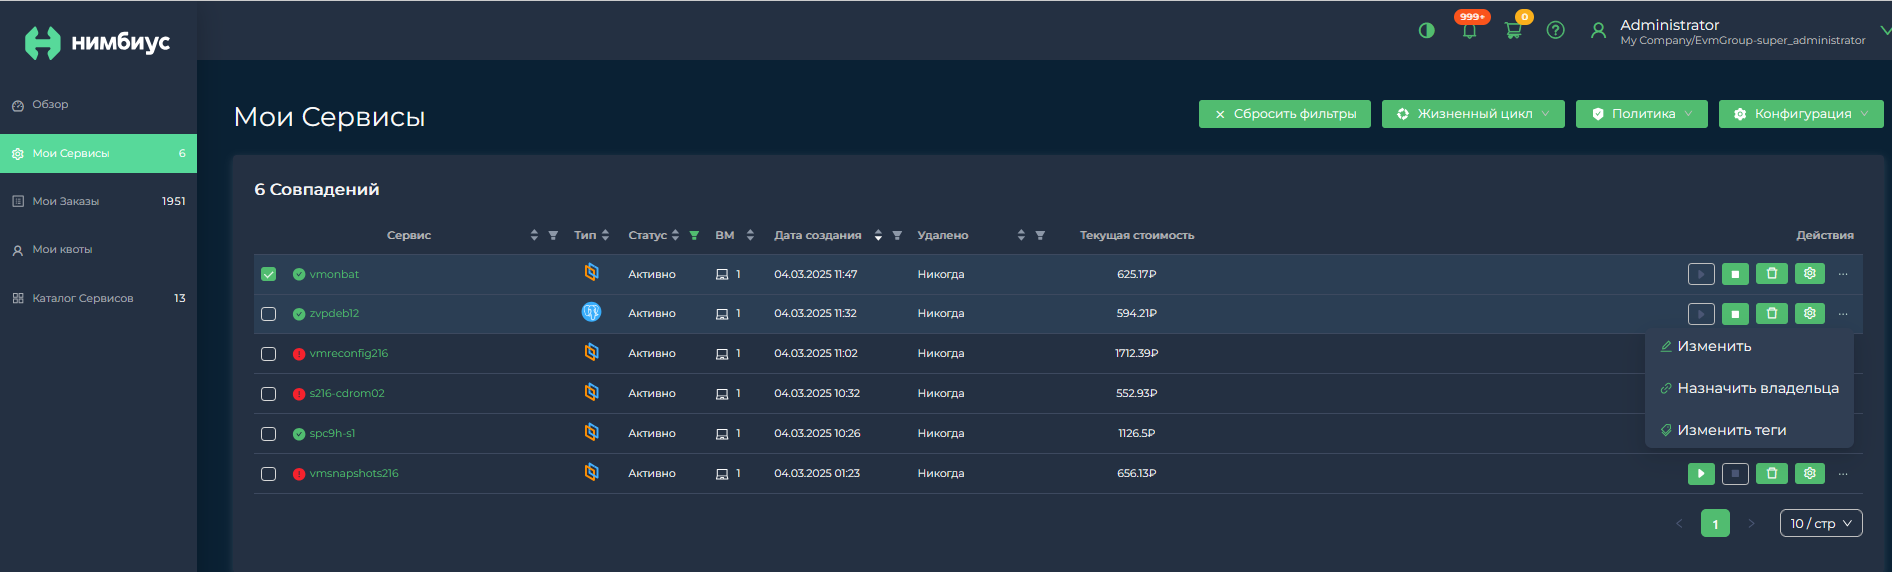Filter the Дата создания column

point(897,236)
